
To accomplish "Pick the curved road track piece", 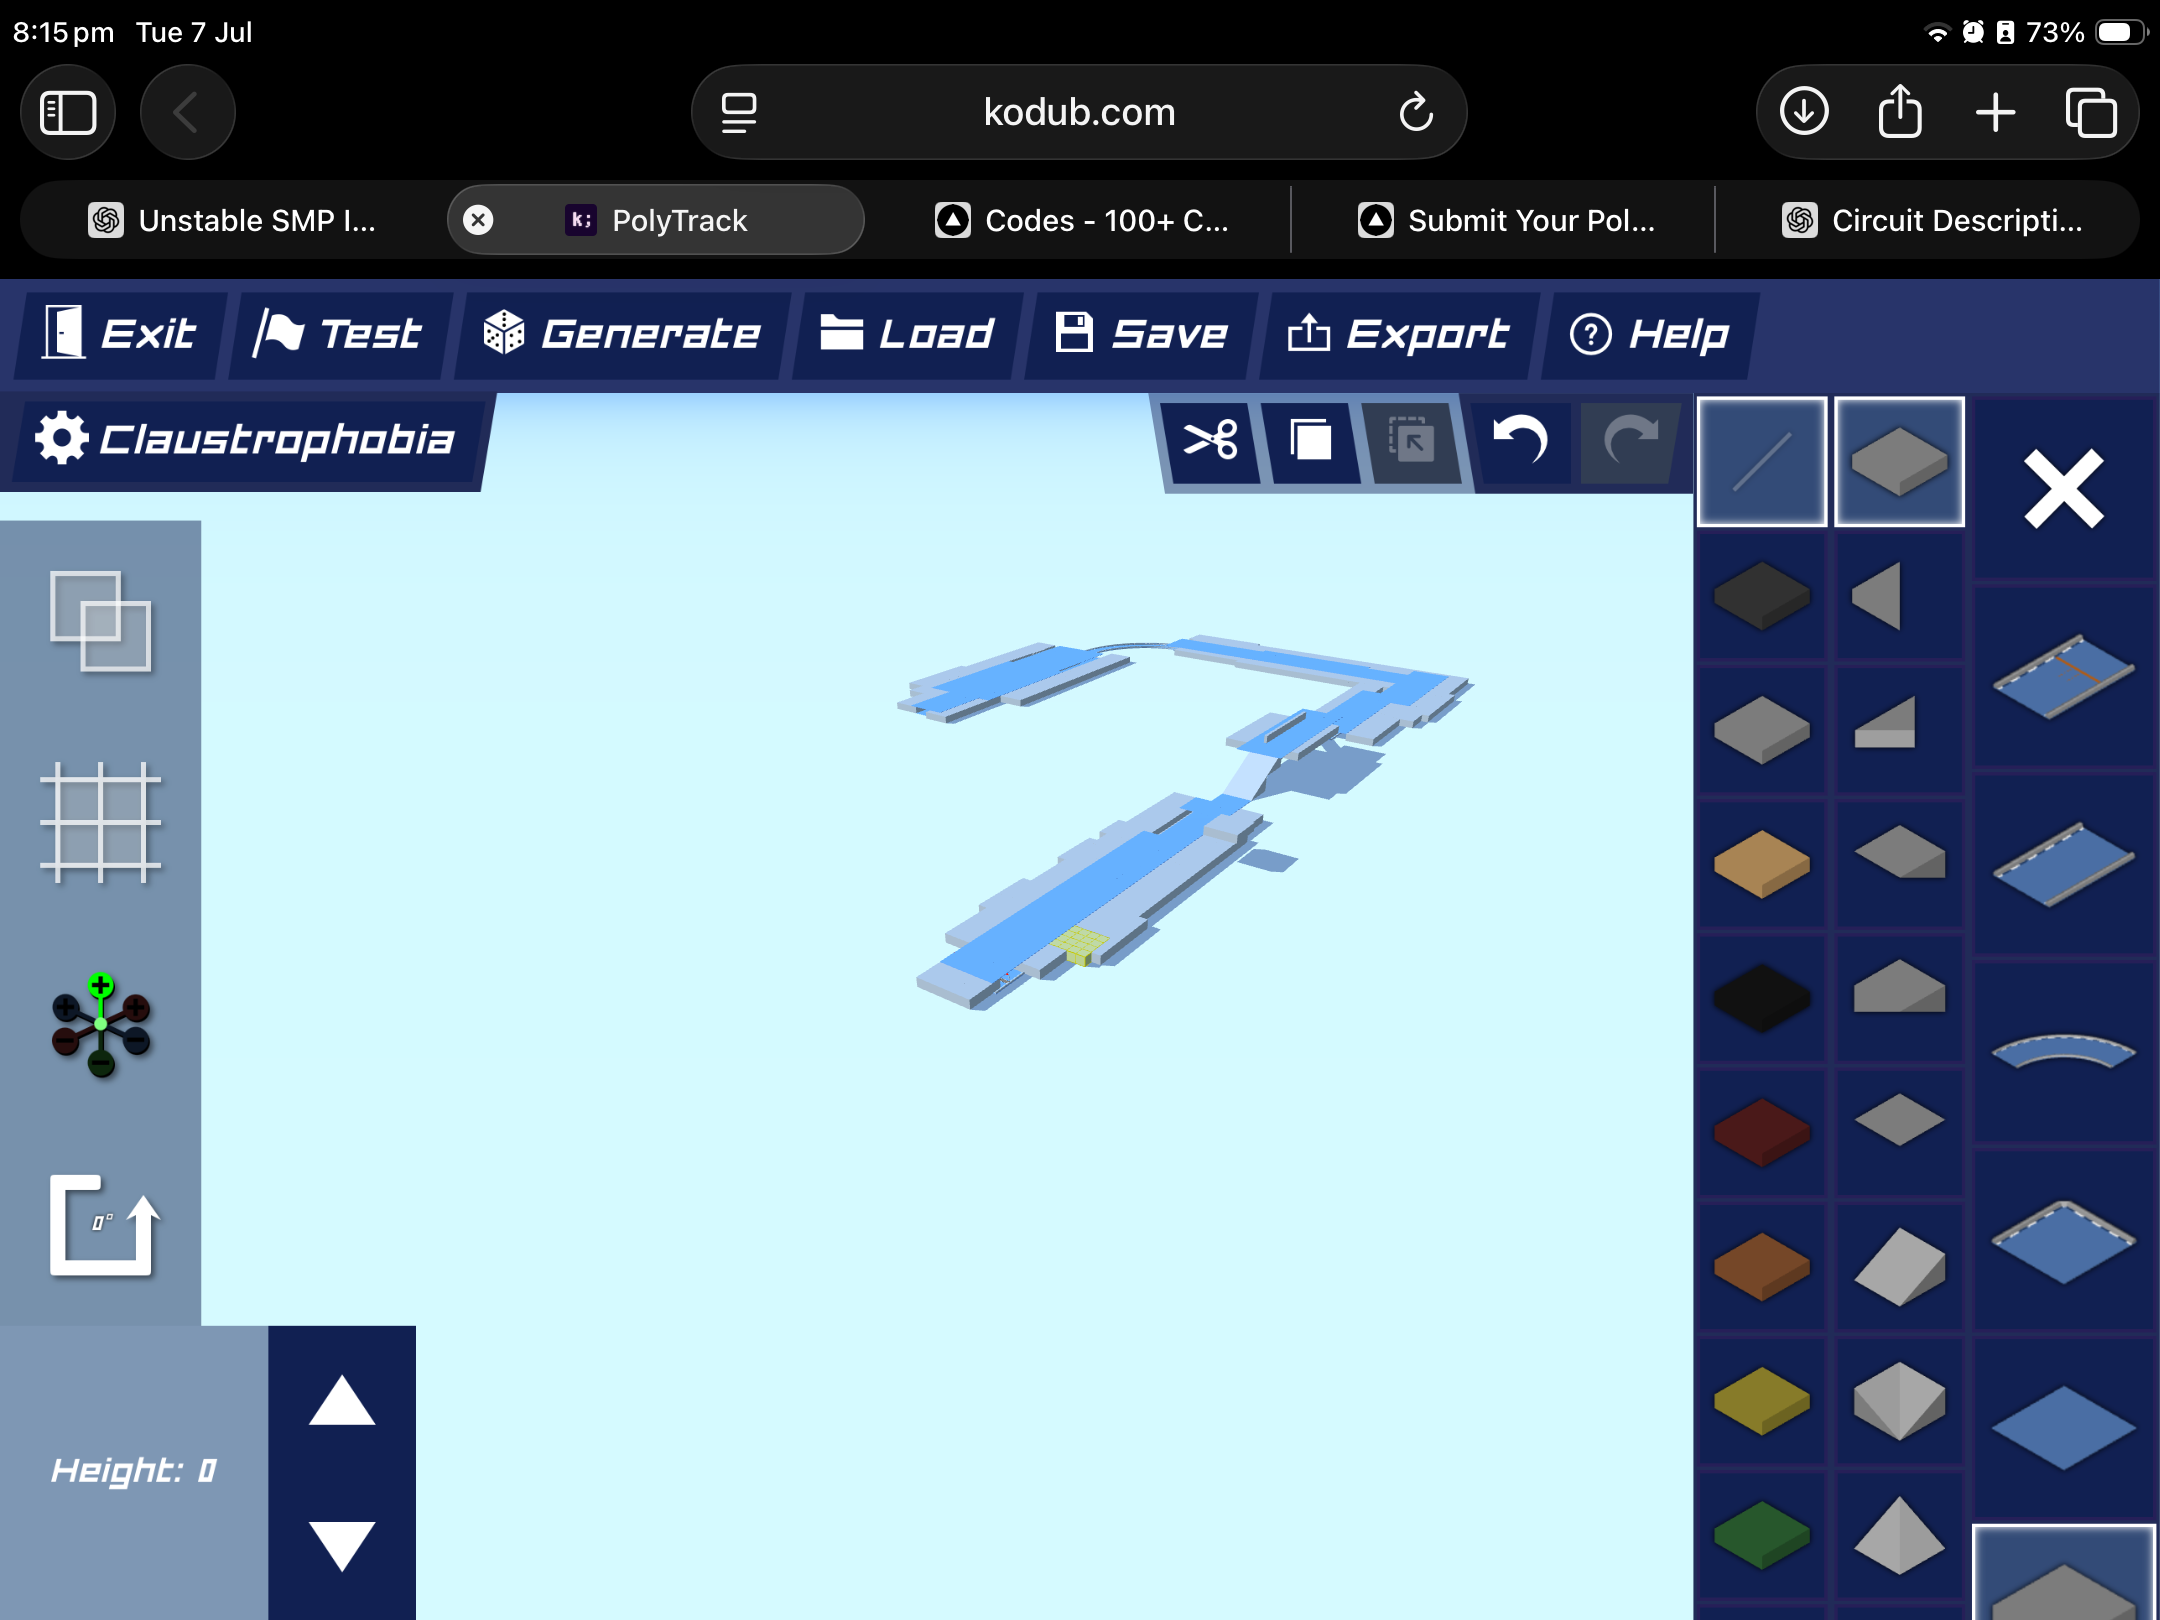I will (x=2063, y=1052).
